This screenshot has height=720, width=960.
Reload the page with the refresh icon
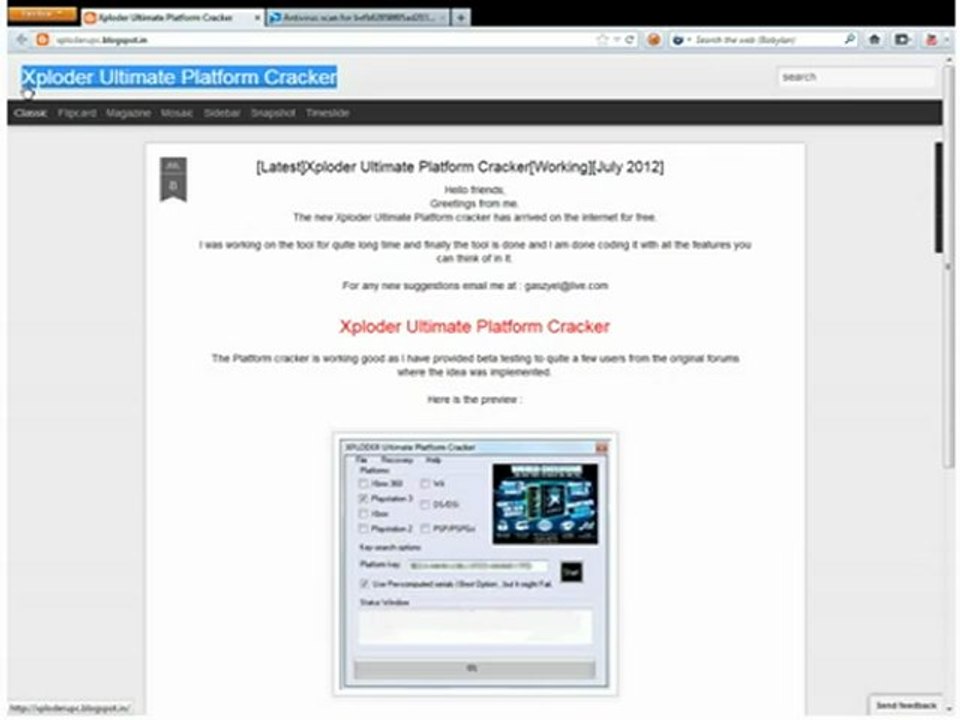click(629, 40)
